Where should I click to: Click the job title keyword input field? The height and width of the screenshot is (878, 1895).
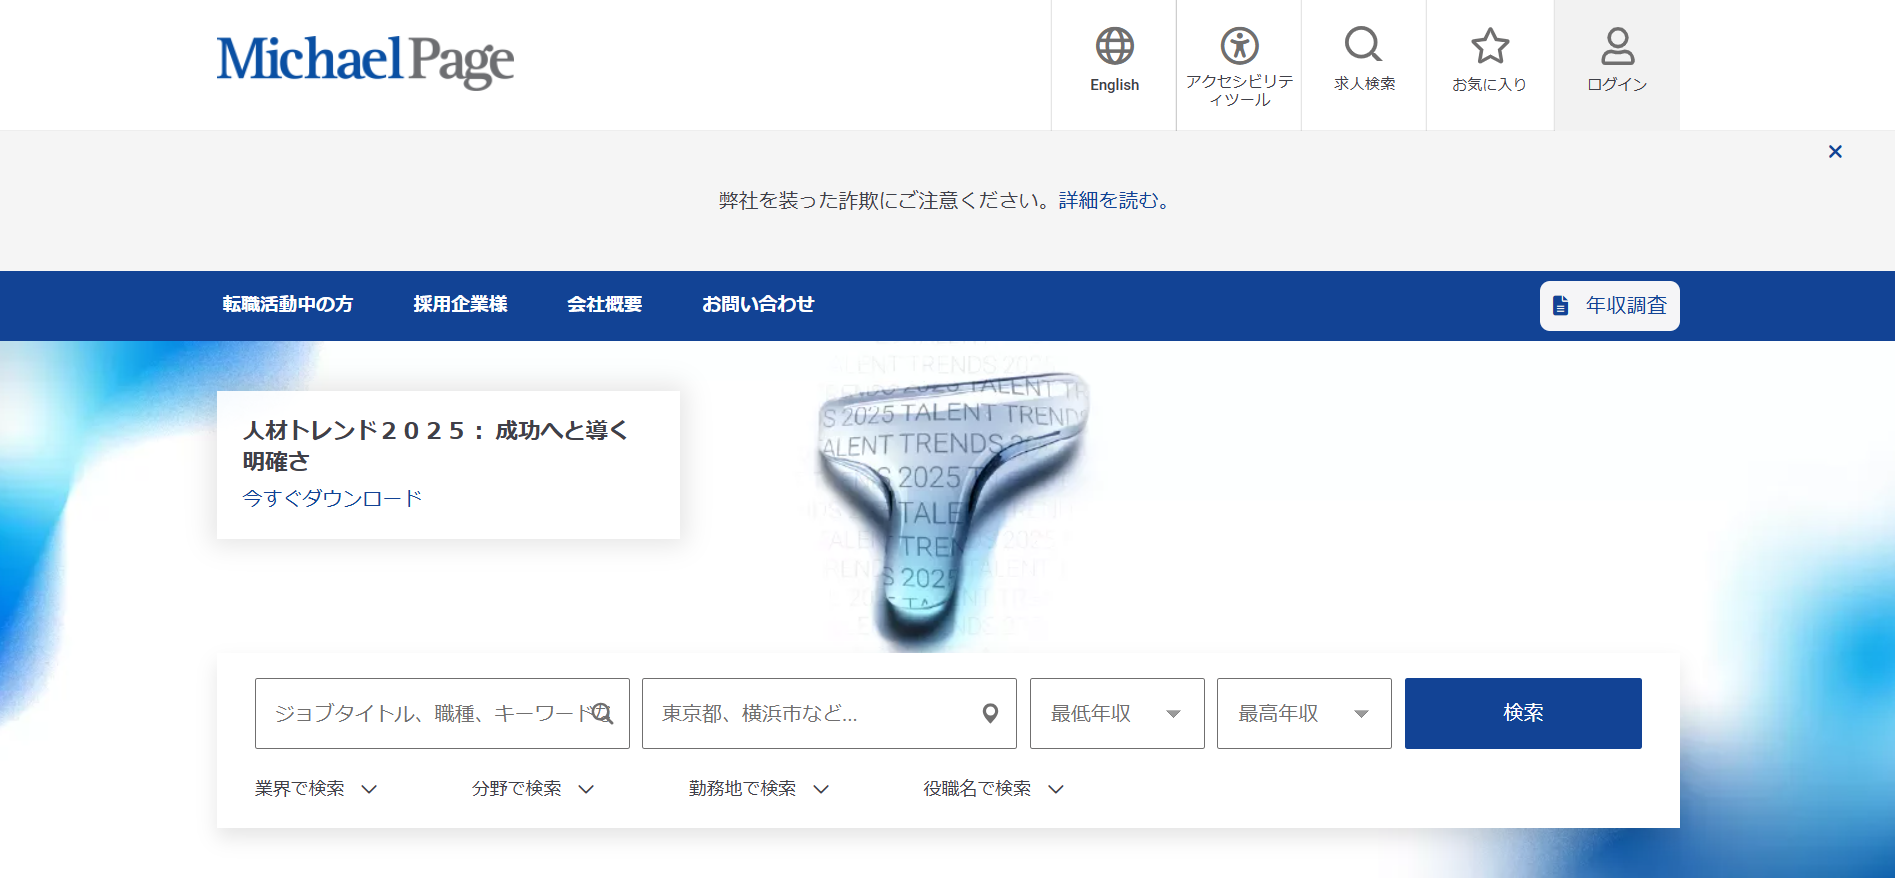pyautogui.click(x=425, y=713)
